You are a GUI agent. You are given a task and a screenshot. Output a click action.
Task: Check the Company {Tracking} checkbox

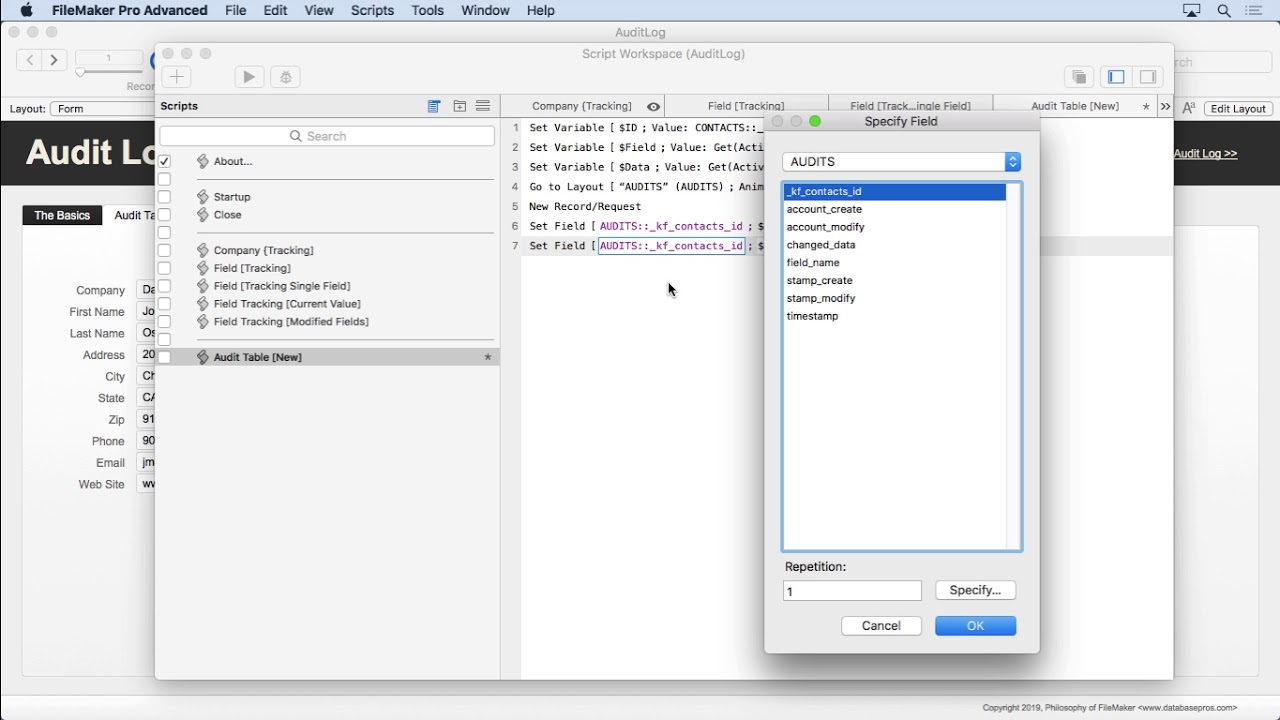click(165, 250)
